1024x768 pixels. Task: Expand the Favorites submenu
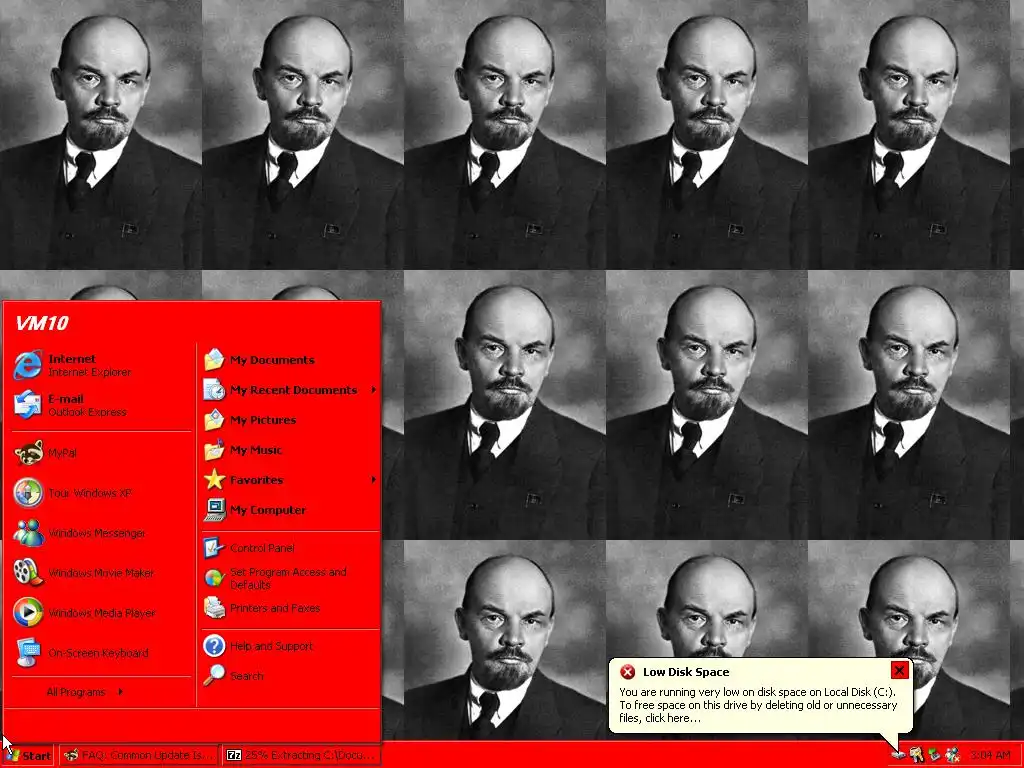tap(290, 480)
